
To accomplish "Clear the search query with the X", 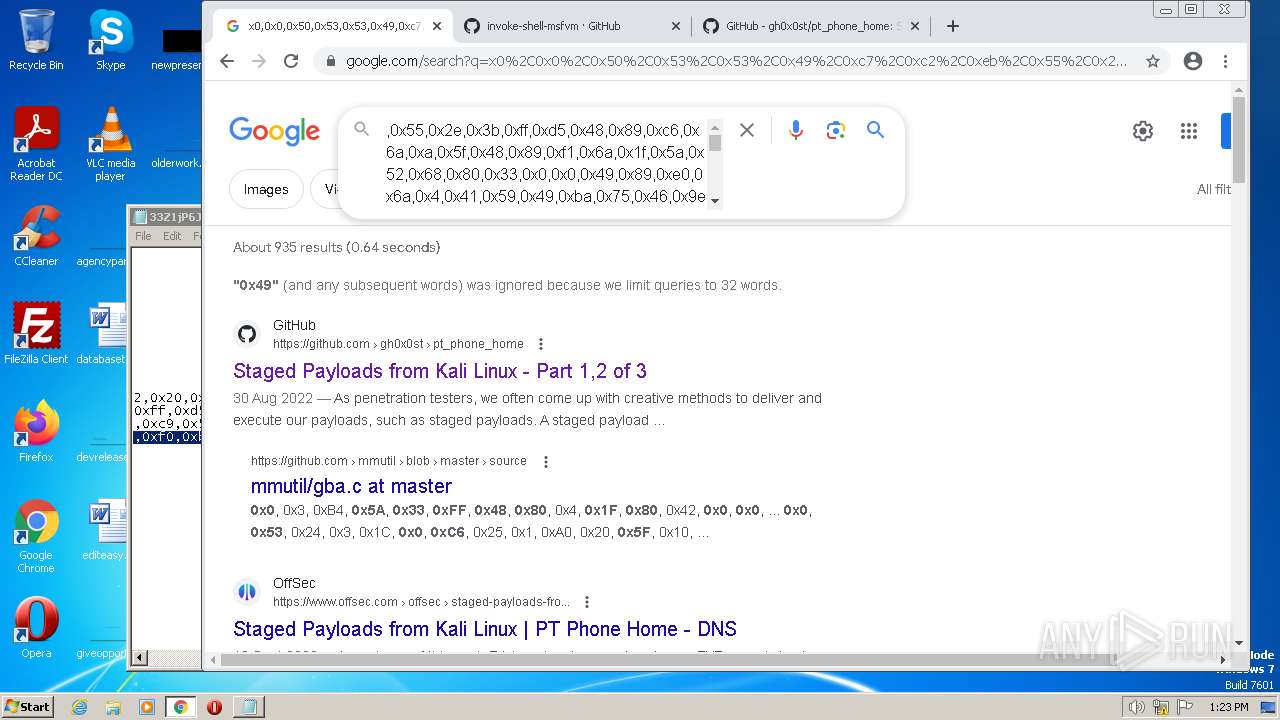I will click(747, 130).
